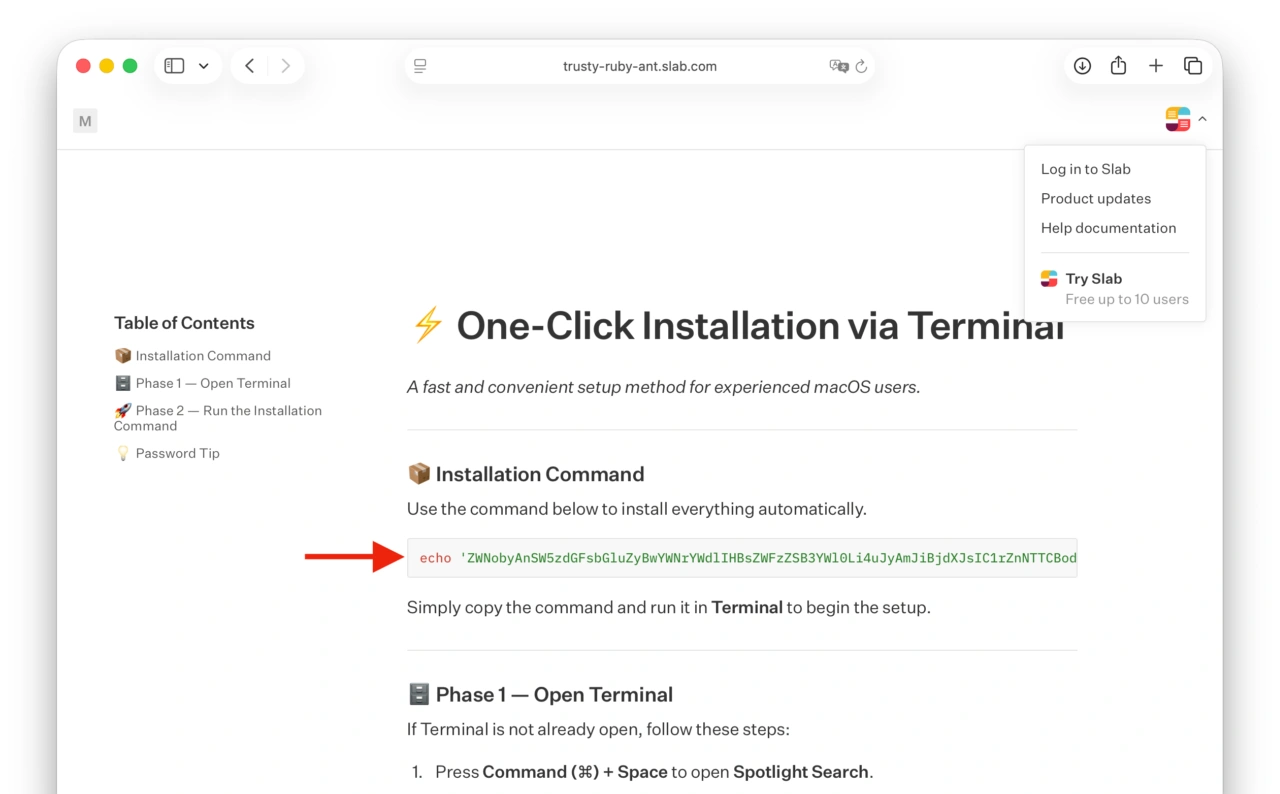
Task: Go forward to the next page
Action: point(286,65)
